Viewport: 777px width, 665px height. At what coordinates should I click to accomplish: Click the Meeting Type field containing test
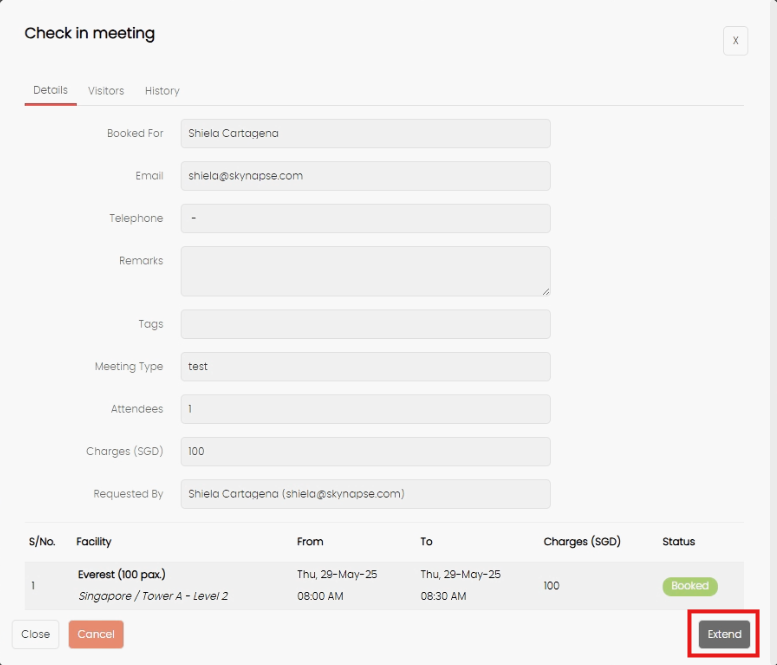pos(366,367)
